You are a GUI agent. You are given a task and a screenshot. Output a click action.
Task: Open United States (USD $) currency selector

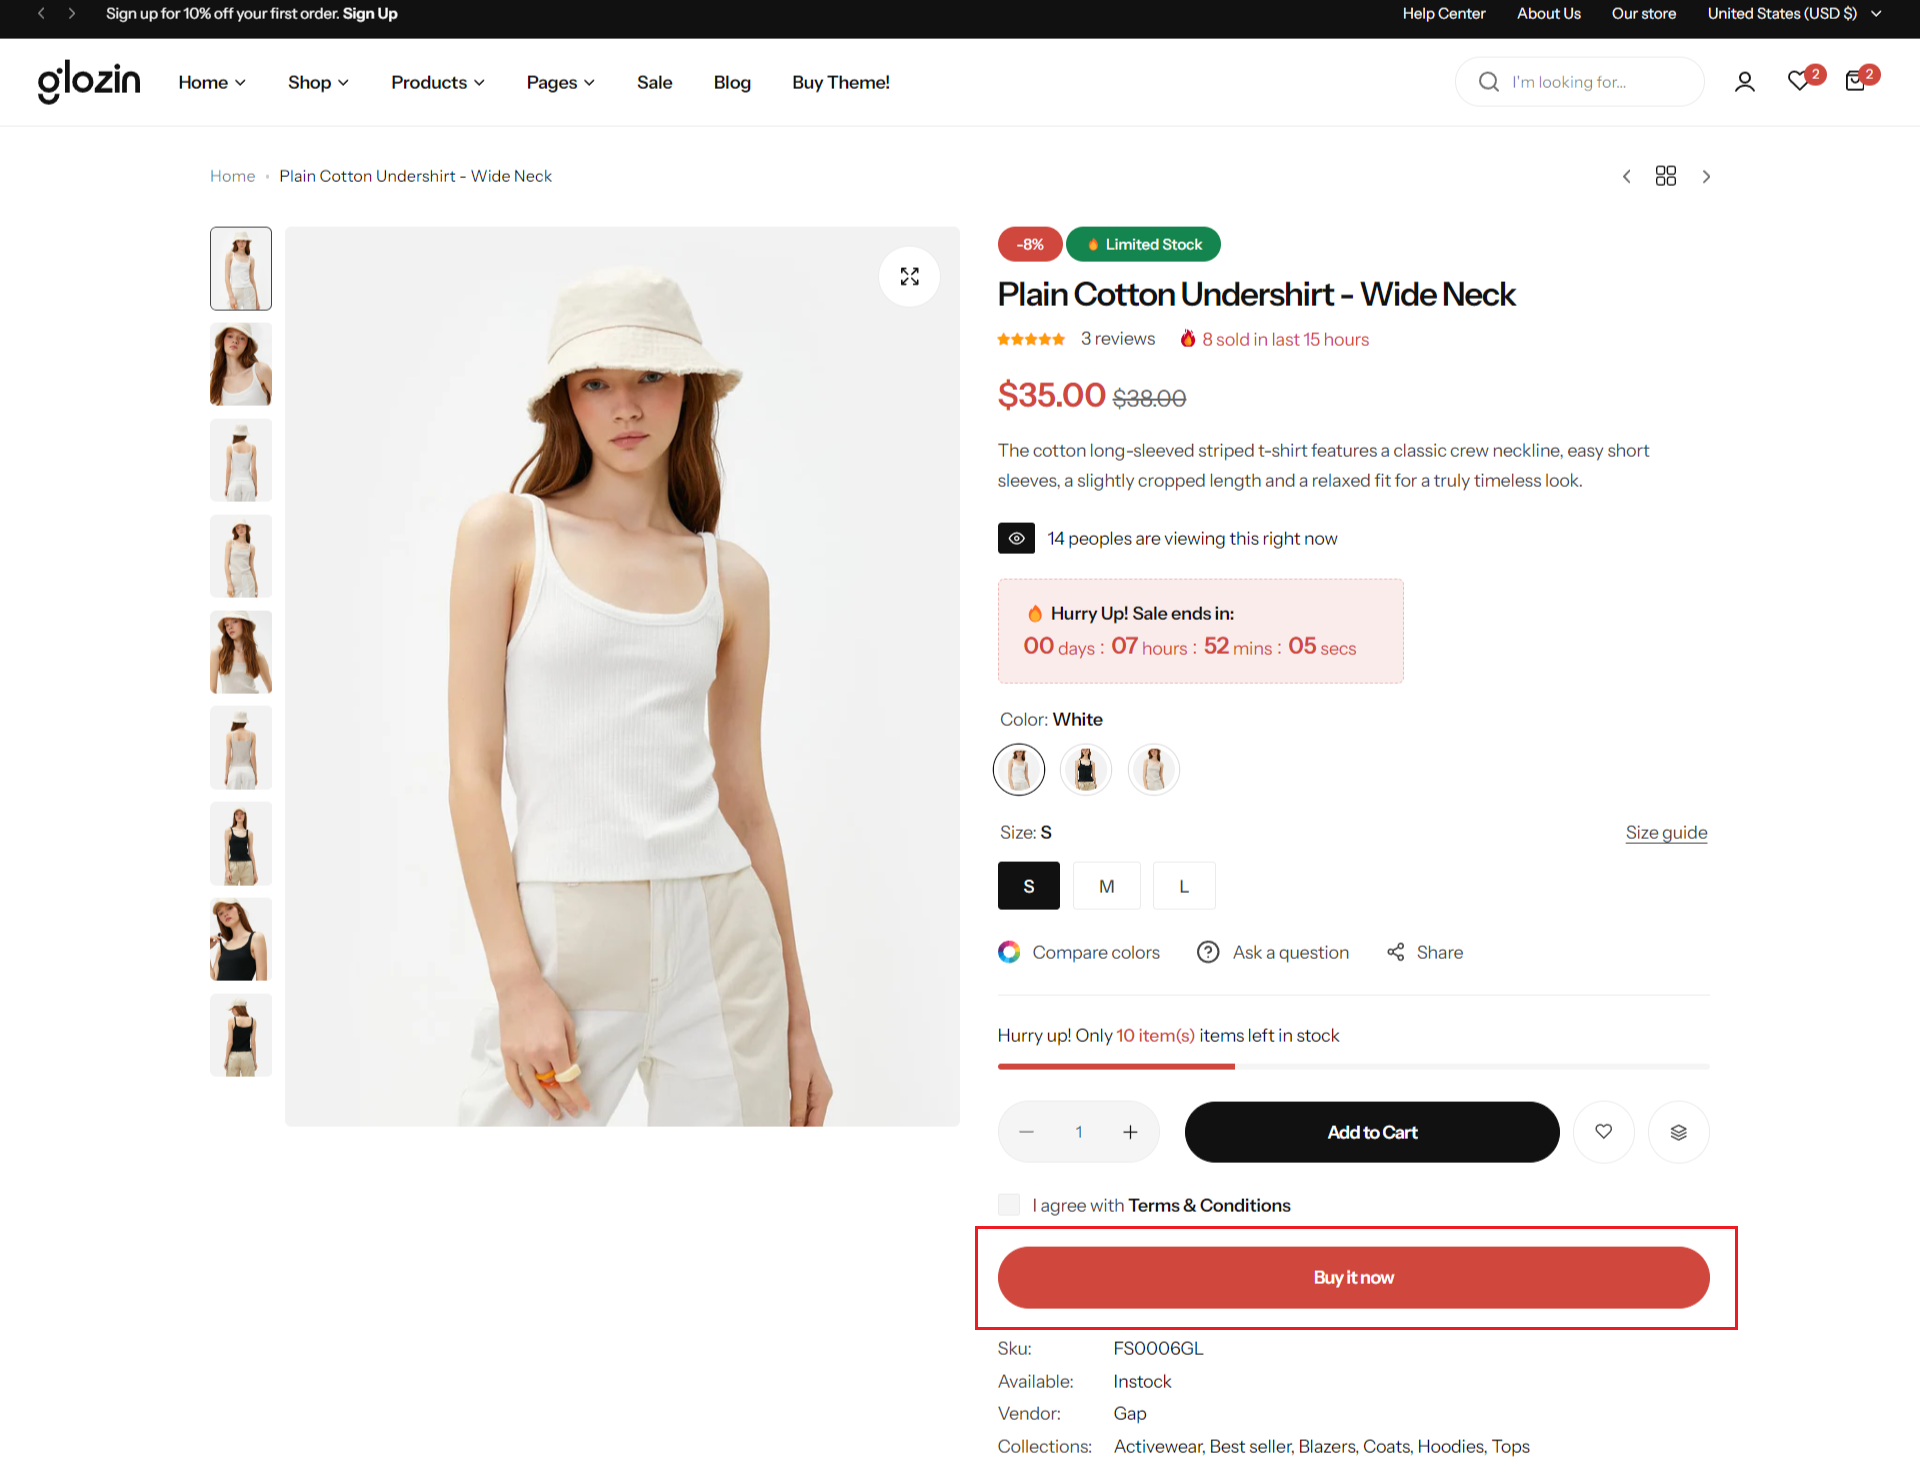pyautogui.click(x=1793, y=14)
